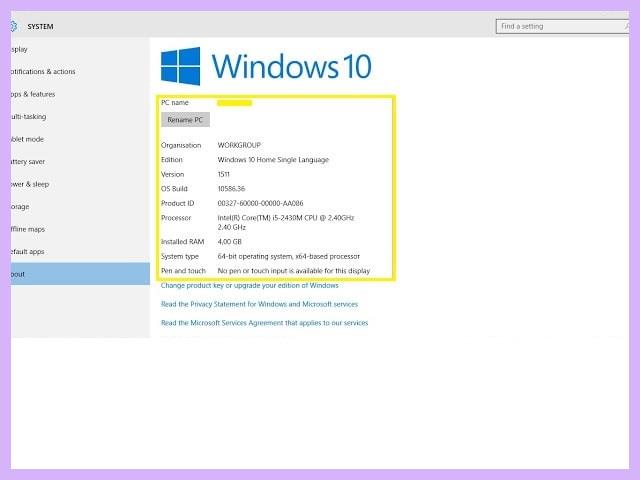640x480 pixels.
Task: Click the Installed RAM 4.00 GB value
Action: pyautogui.click(x=230, y=242)
